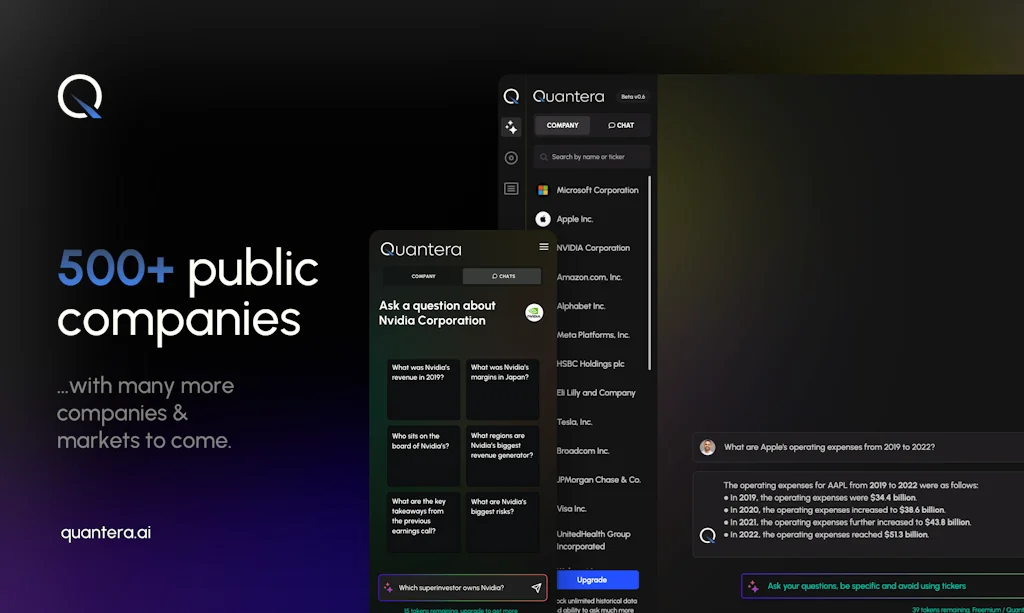Screen dimensions: 1024x613
Task: Select the COMPANY tab in the desktop app
Action: point(561,125)
